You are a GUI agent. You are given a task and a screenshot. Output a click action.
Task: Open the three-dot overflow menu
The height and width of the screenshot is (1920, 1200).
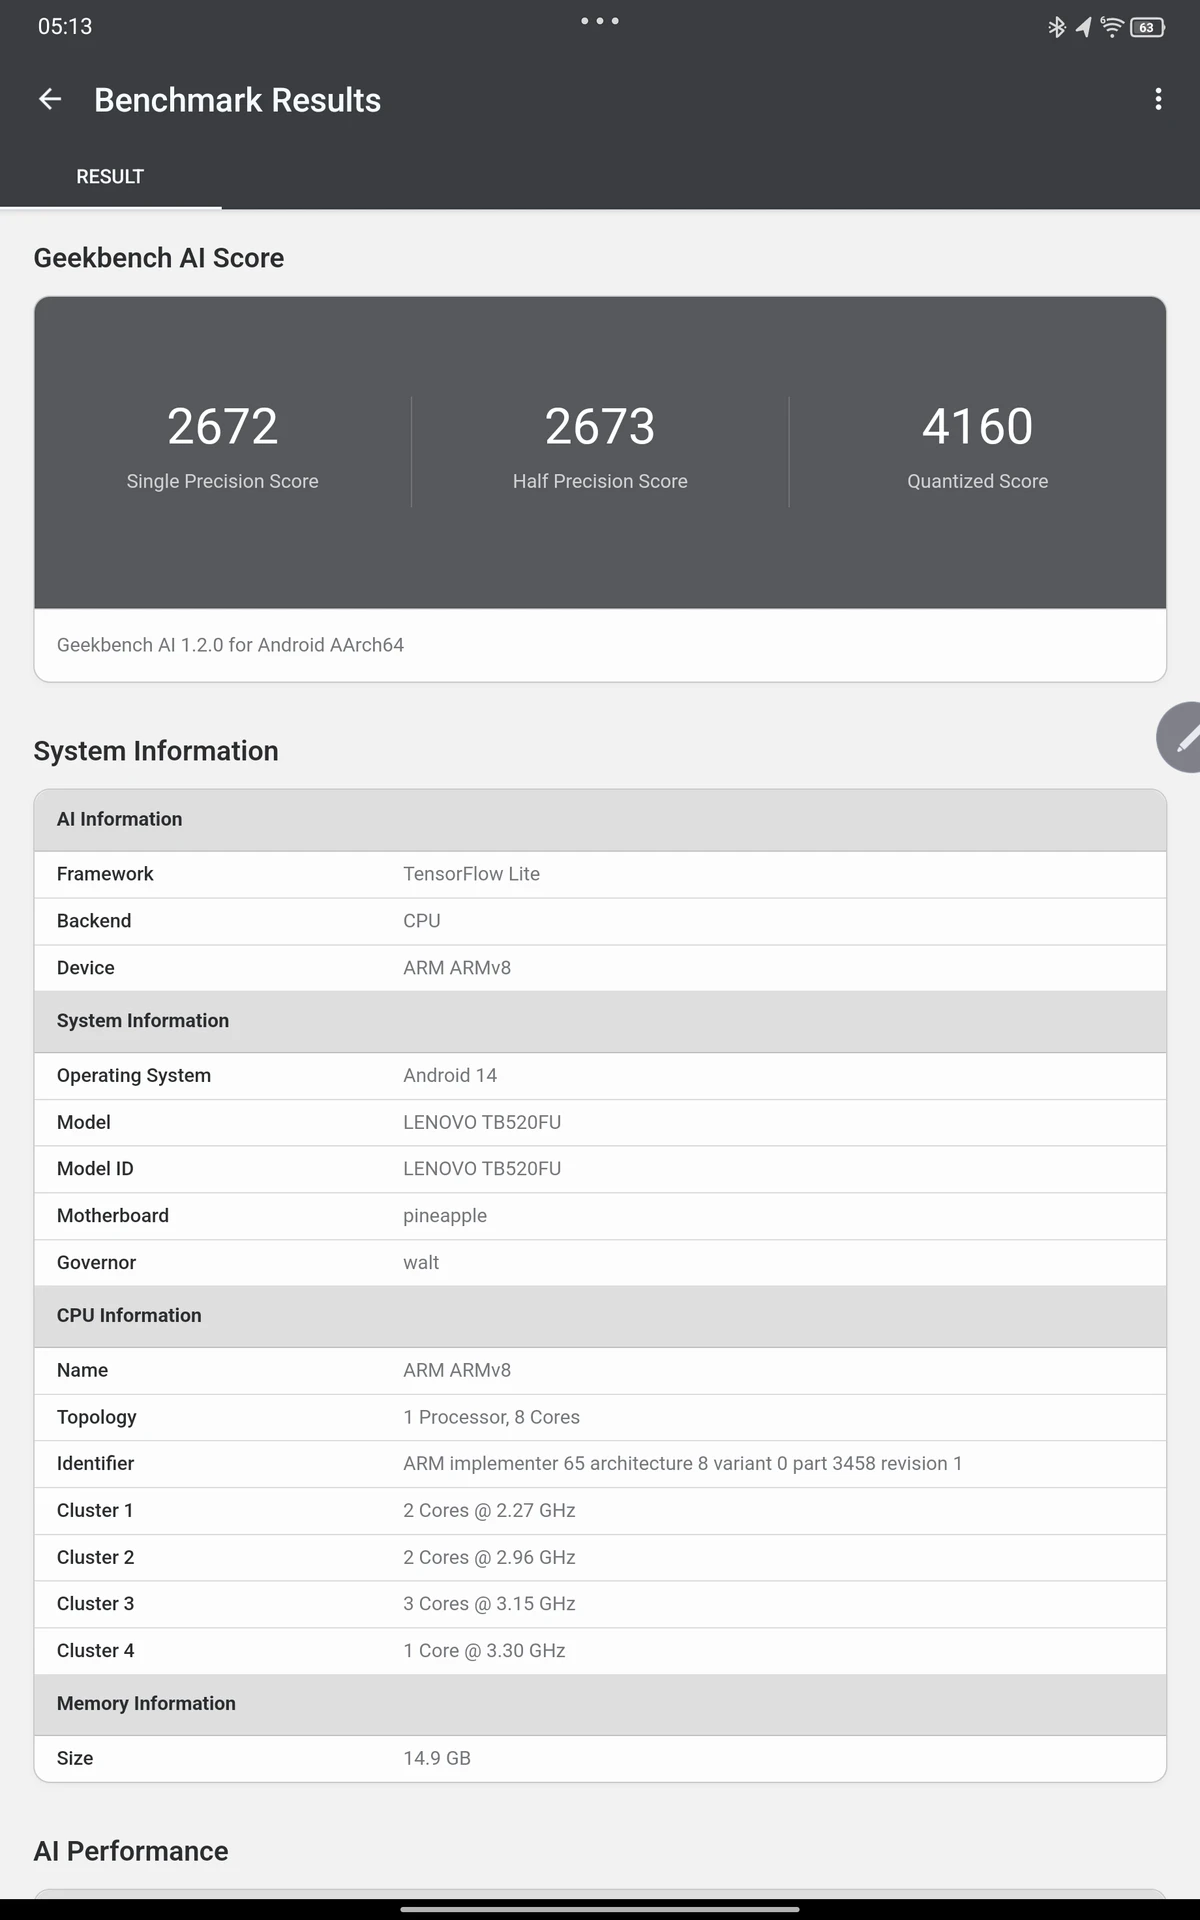(1158, 99)
